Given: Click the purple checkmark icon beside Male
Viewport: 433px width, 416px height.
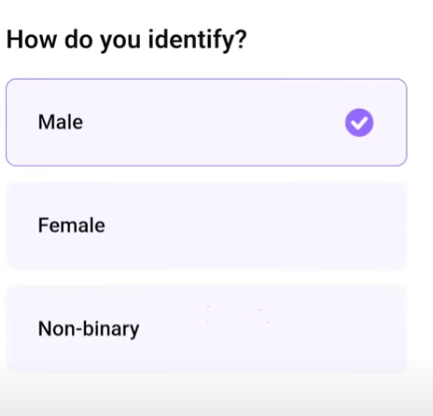Looking at the screenshot, I should tap(359, 122).
